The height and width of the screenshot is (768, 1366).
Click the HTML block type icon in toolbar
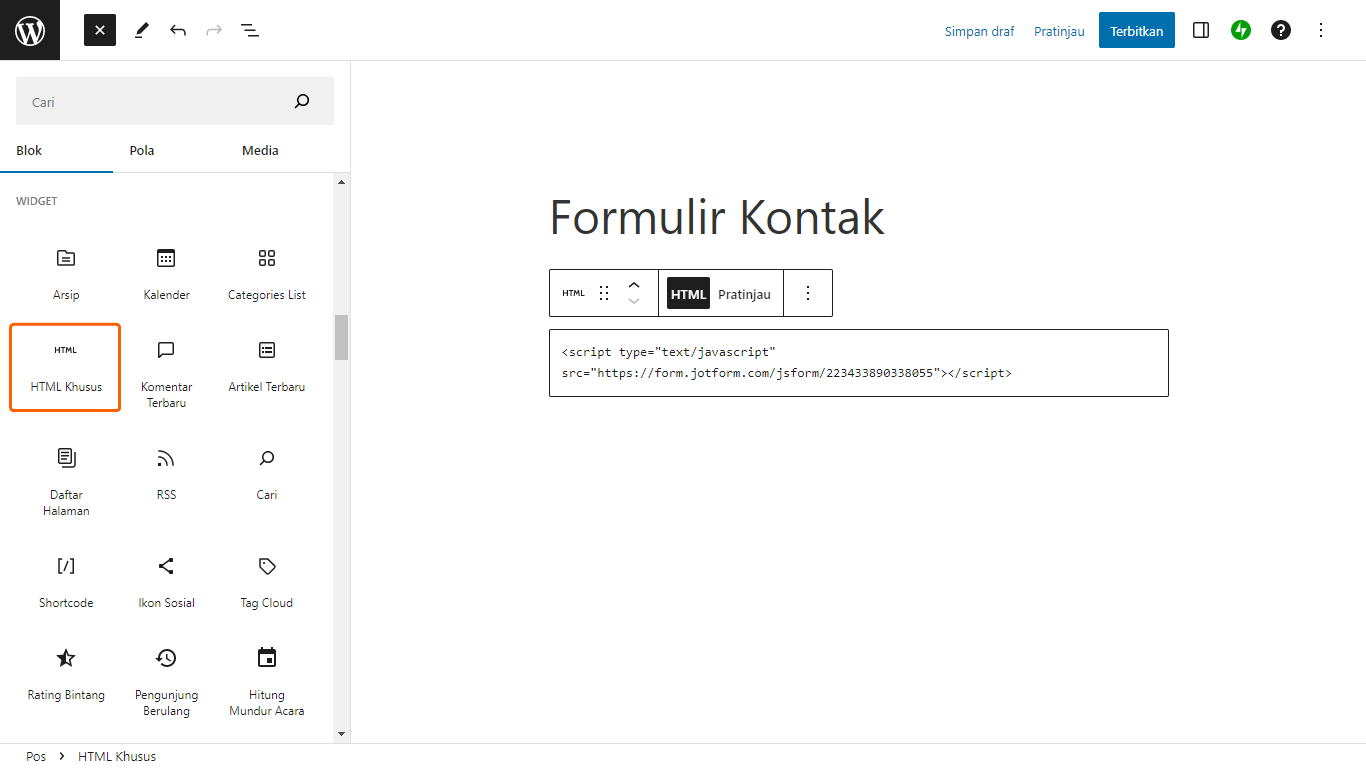coord(573,293)
